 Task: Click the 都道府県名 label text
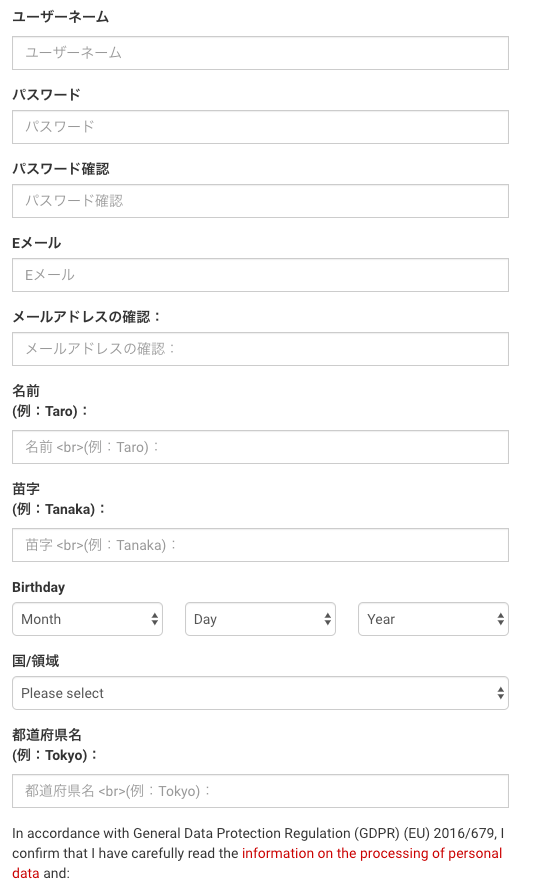click(47, 735)
